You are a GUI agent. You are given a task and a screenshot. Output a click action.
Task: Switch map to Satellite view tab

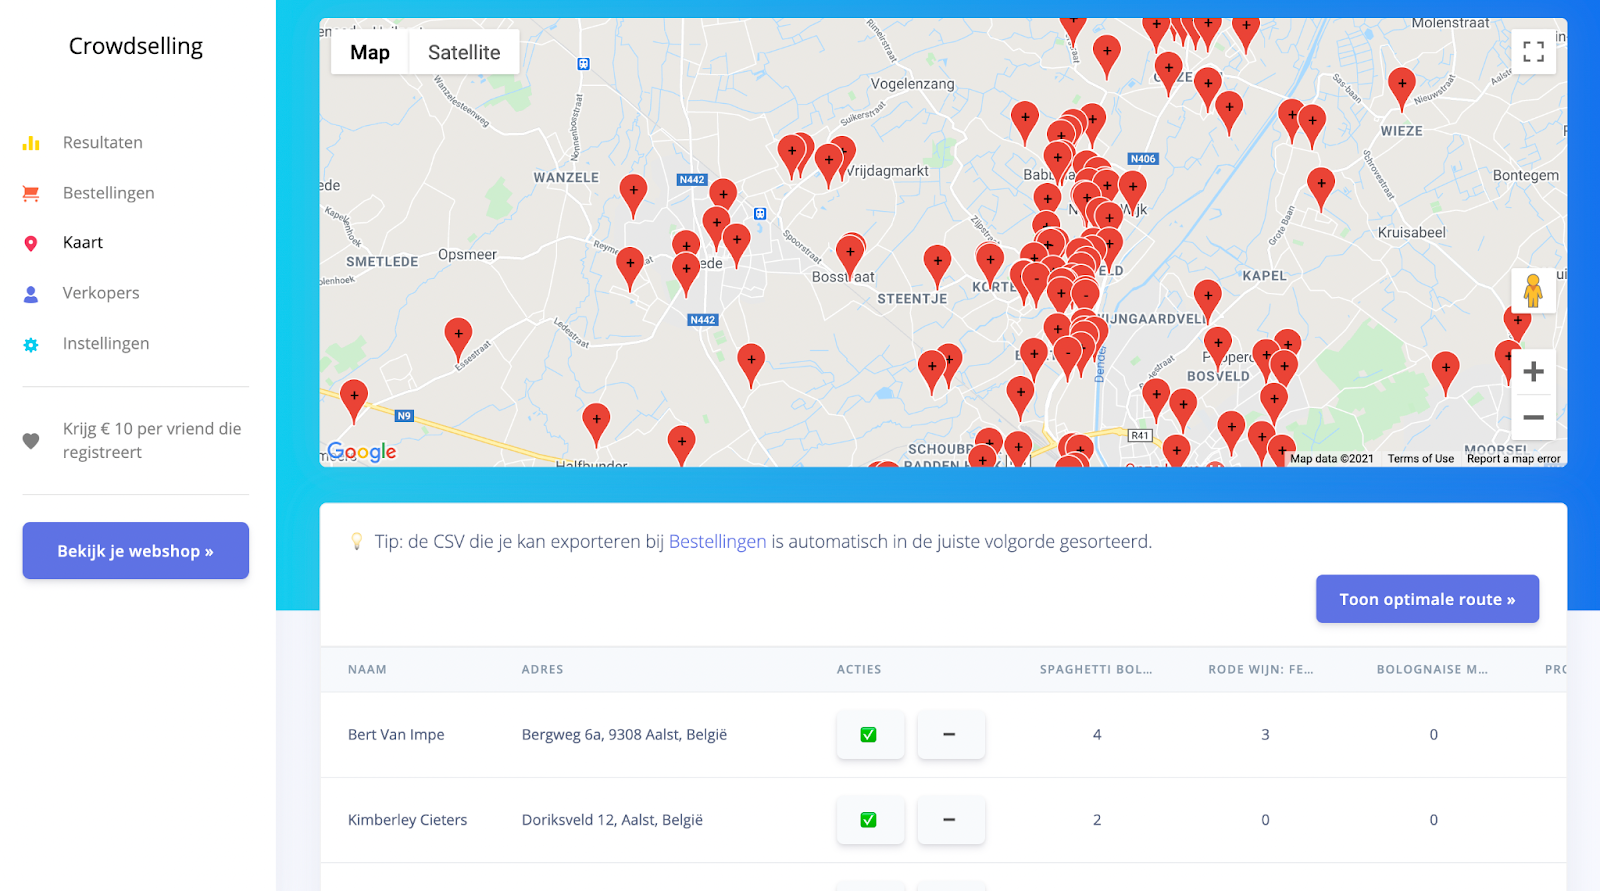pos(464,52)
